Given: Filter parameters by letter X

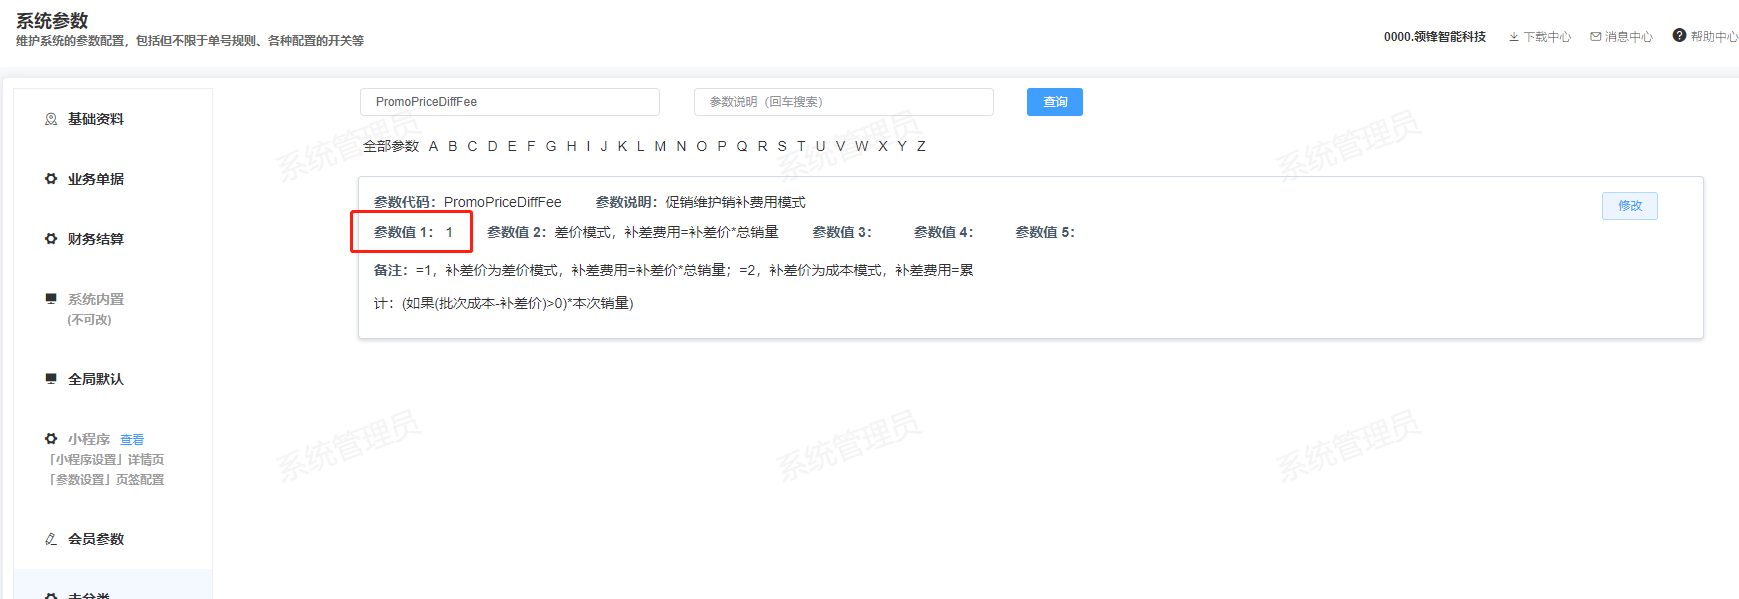Looking at the screenshot, I should click(883, 146).
